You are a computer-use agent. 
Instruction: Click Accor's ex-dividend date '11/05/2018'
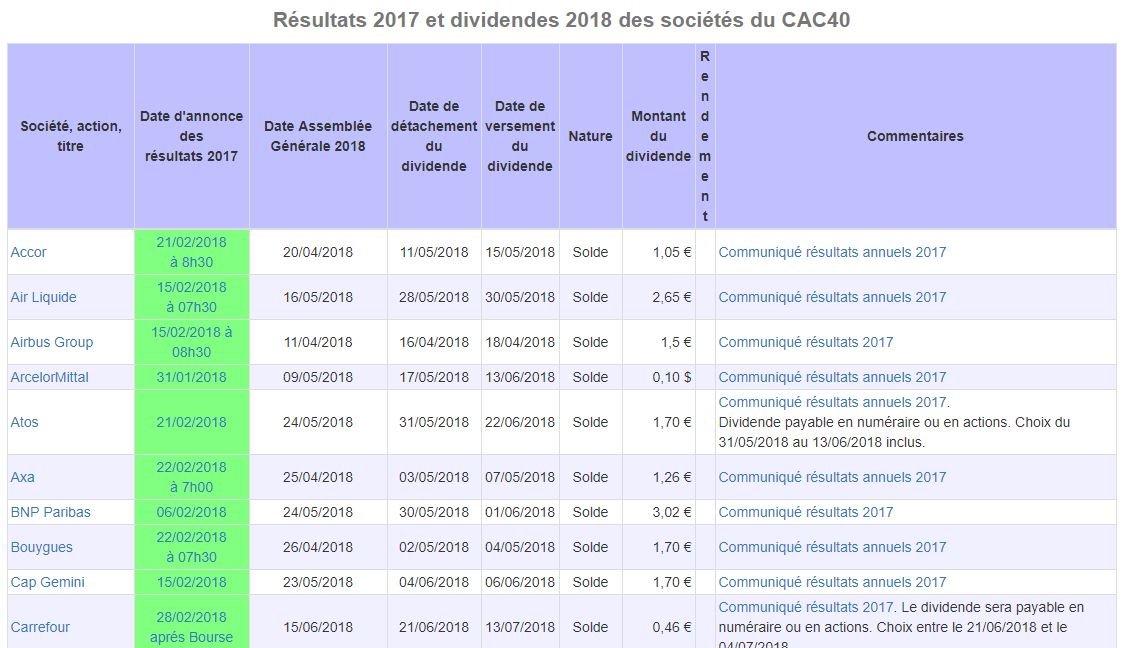coord(434,252)
